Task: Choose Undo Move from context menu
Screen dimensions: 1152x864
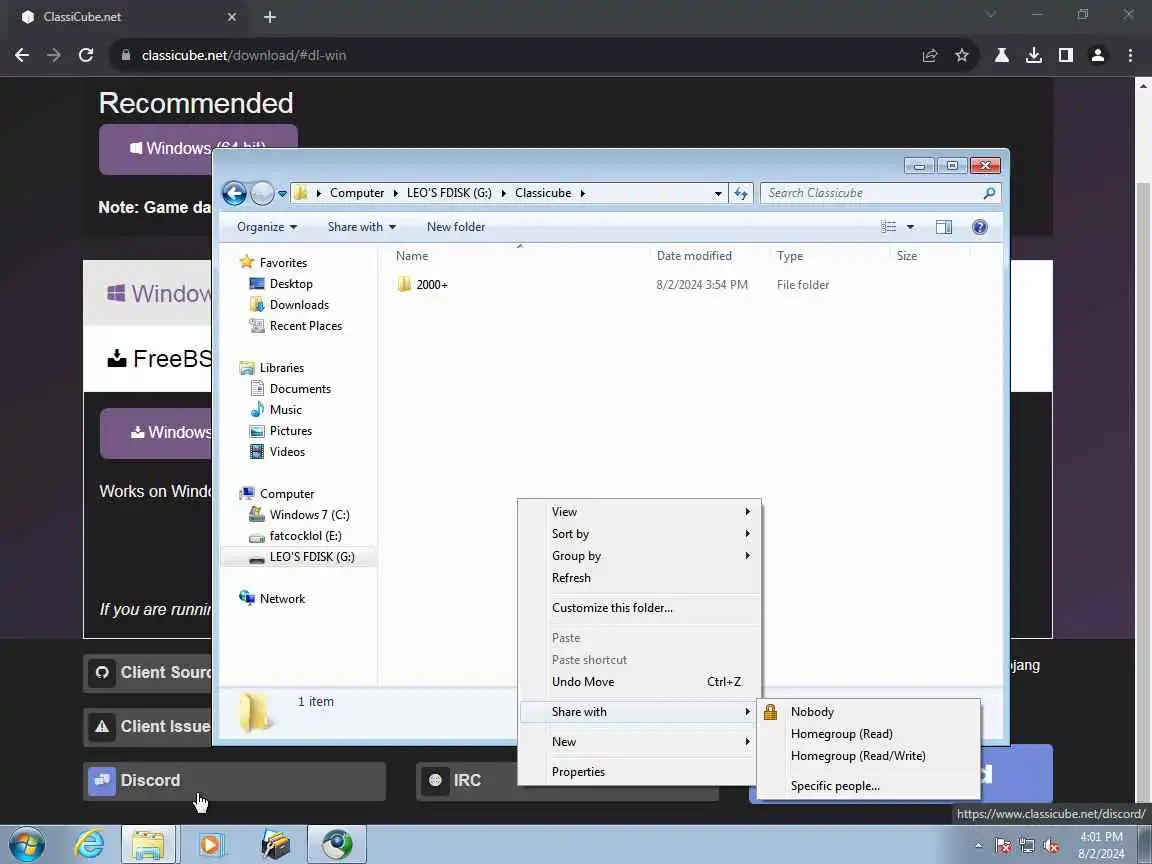Action: pyautogui.click(x=638, y=682)
